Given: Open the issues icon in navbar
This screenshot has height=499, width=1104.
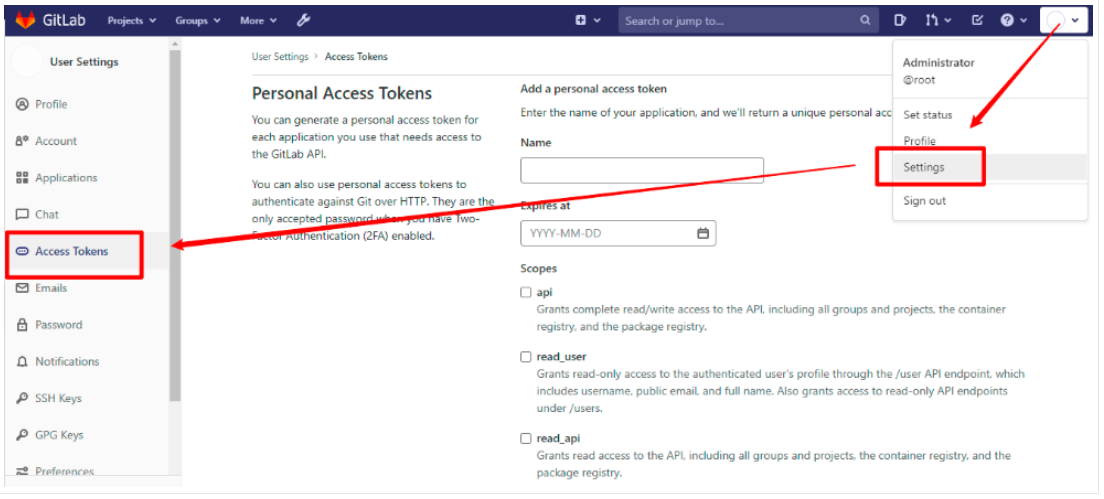Looking at the screenshot, I should (900, 20).
